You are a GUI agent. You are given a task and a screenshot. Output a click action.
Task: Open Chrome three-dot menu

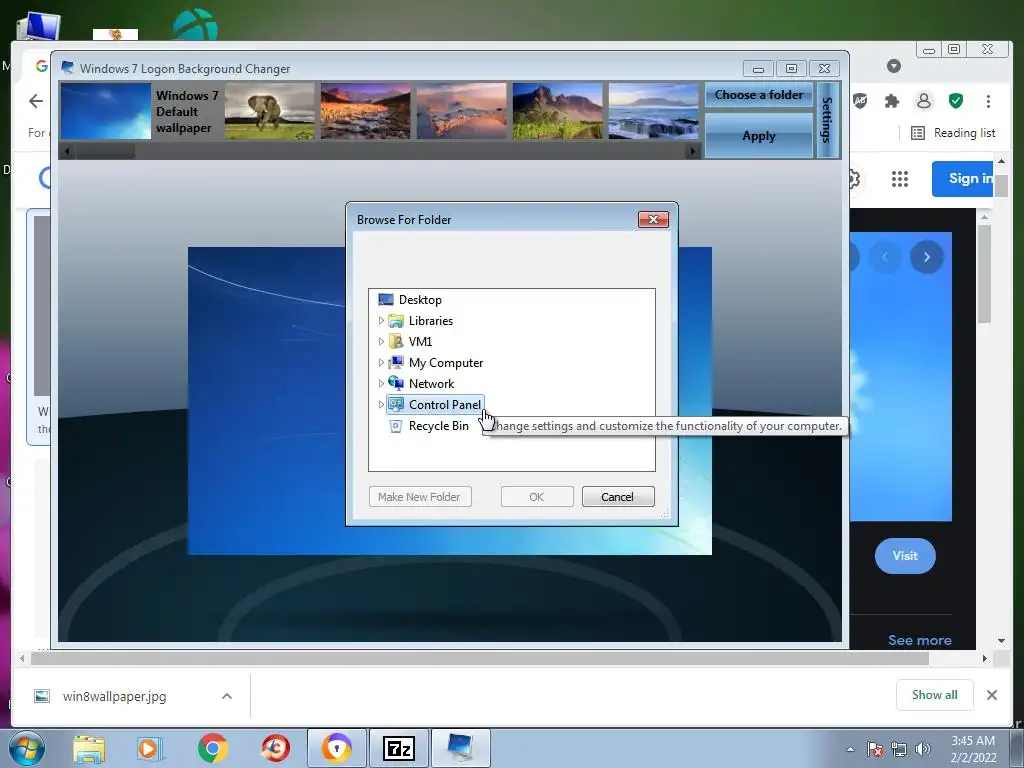point(988,101)
